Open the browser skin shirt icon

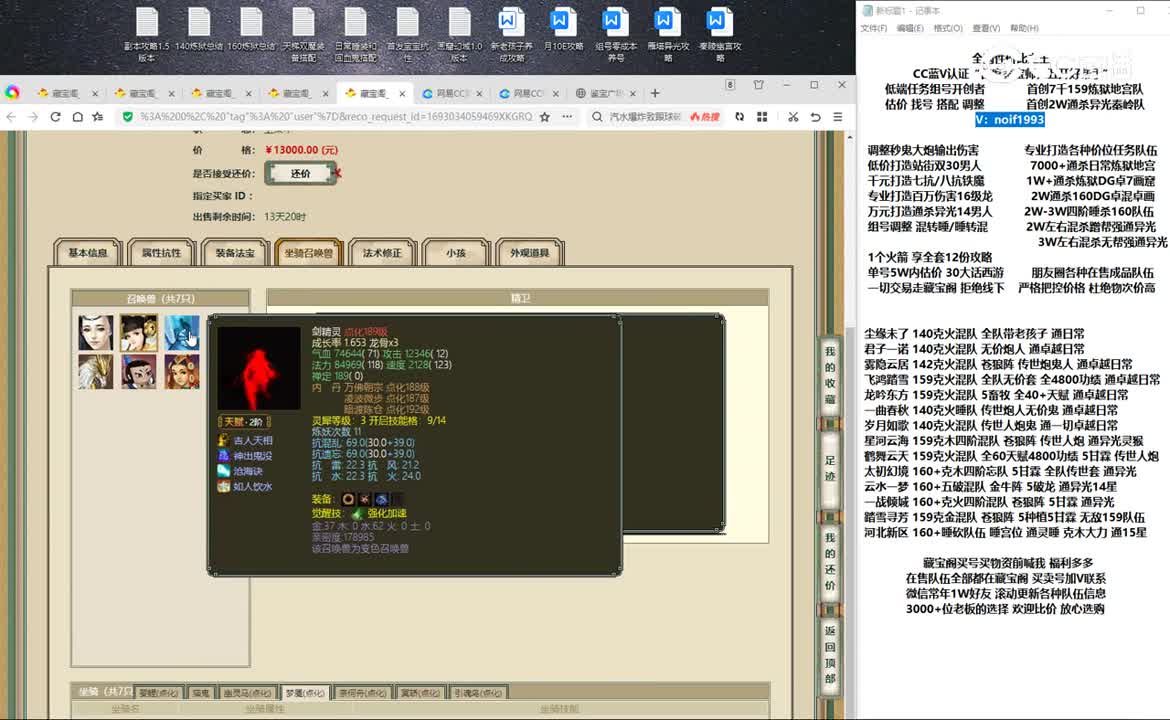coord(759,85)
